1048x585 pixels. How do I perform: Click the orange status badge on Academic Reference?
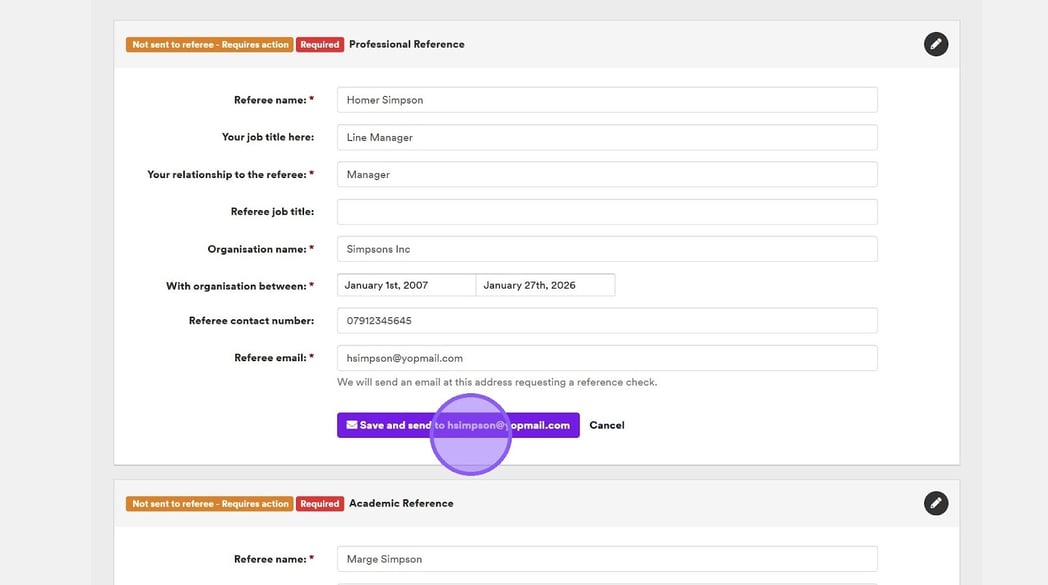pos(209,504)
